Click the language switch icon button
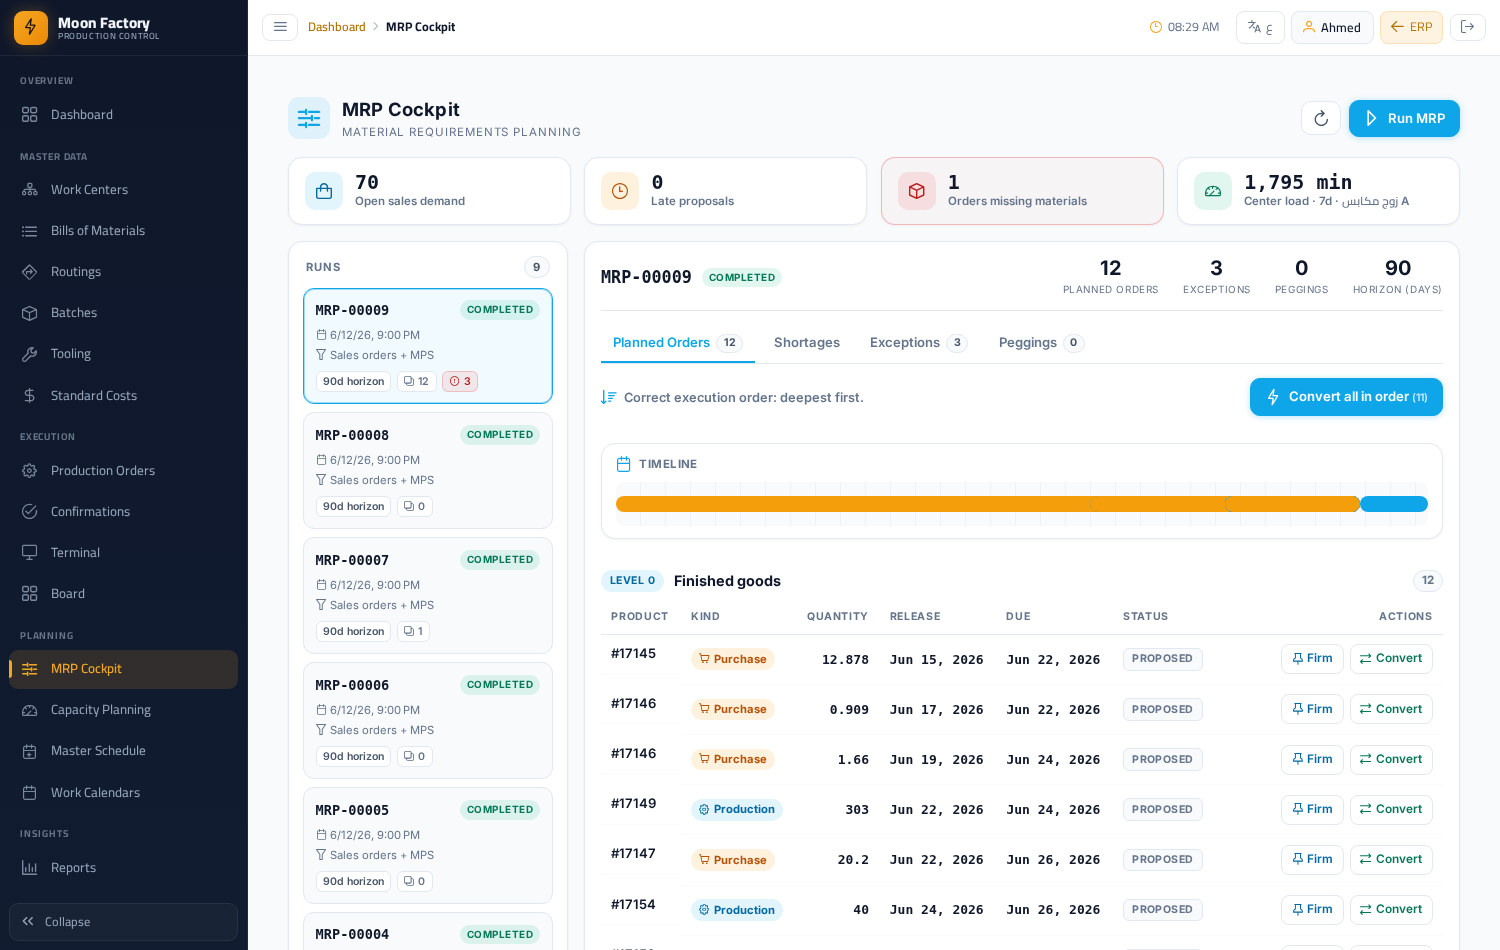The image size is (1500, 950). (1260, 27)
